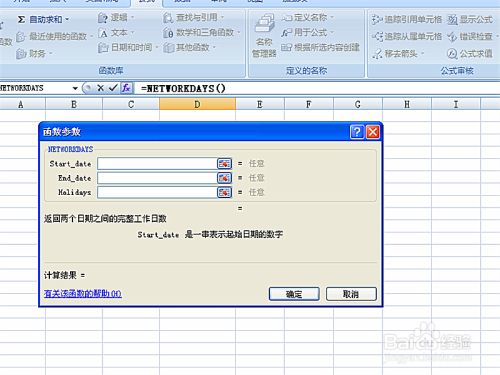
Task: Expand the Text (文本) dropdown arrow
Action: point(132,33)
